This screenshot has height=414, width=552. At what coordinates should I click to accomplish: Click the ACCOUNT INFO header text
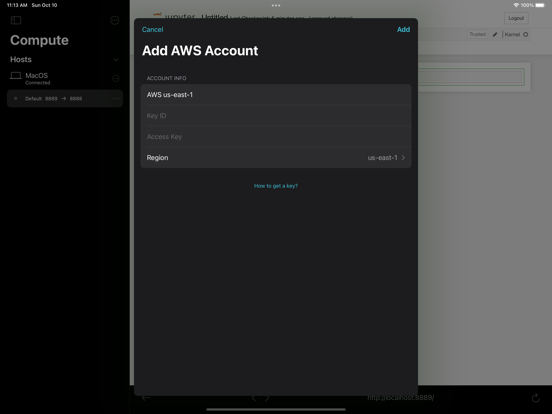click(167, 78)
